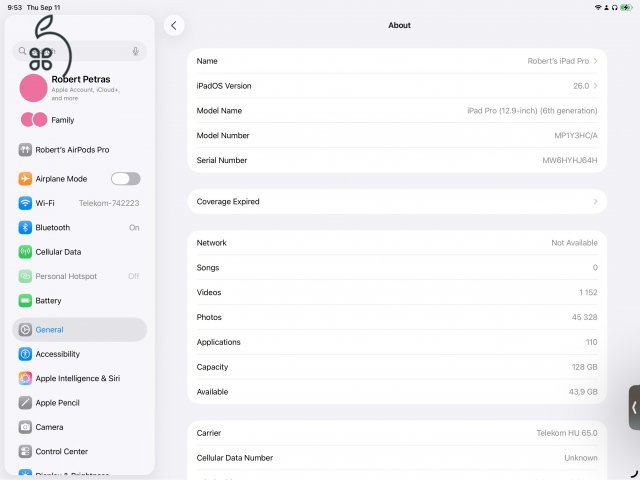Tap Applications count 110
This screenshot has height=480, width=640.
(591, 342)
